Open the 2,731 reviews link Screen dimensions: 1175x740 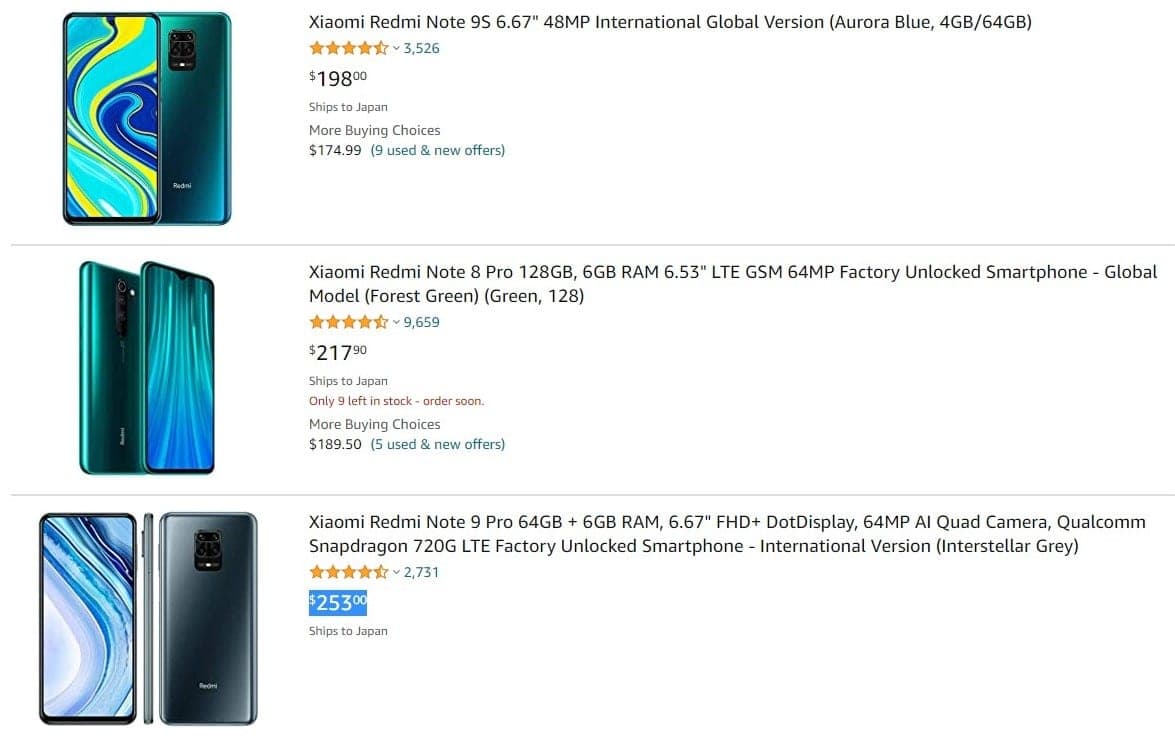point(421,572)
